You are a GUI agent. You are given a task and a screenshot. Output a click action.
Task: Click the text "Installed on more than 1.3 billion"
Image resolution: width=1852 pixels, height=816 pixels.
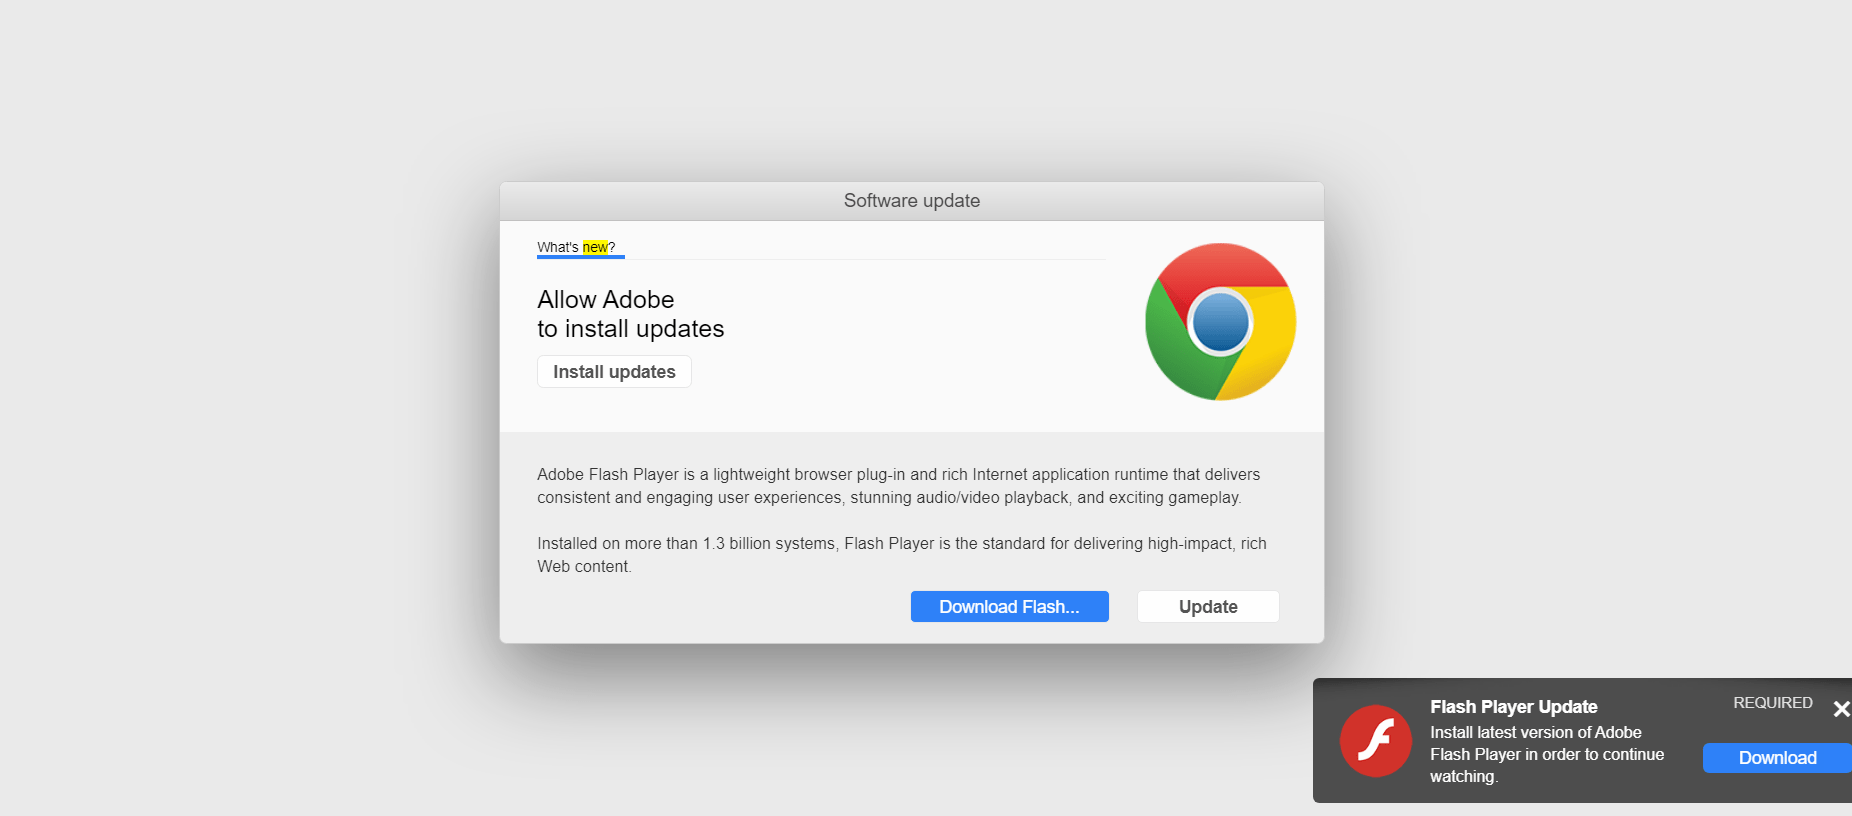point(902,555)
